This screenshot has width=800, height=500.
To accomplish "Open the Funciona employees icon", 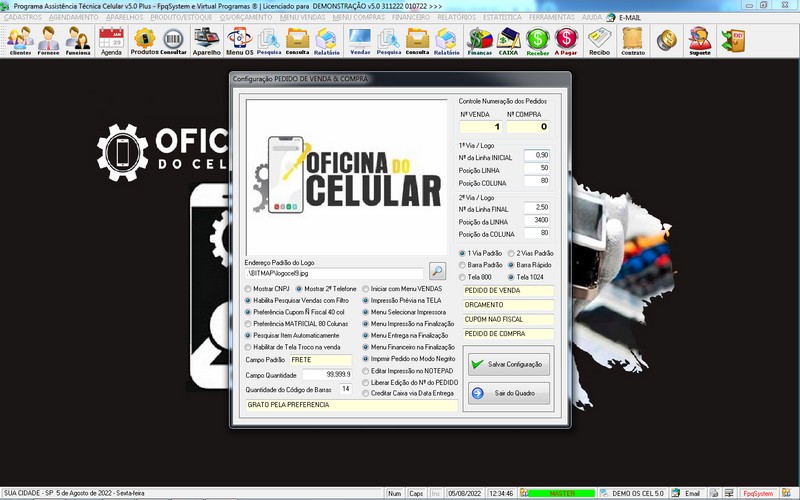I will tap(78, 41).
